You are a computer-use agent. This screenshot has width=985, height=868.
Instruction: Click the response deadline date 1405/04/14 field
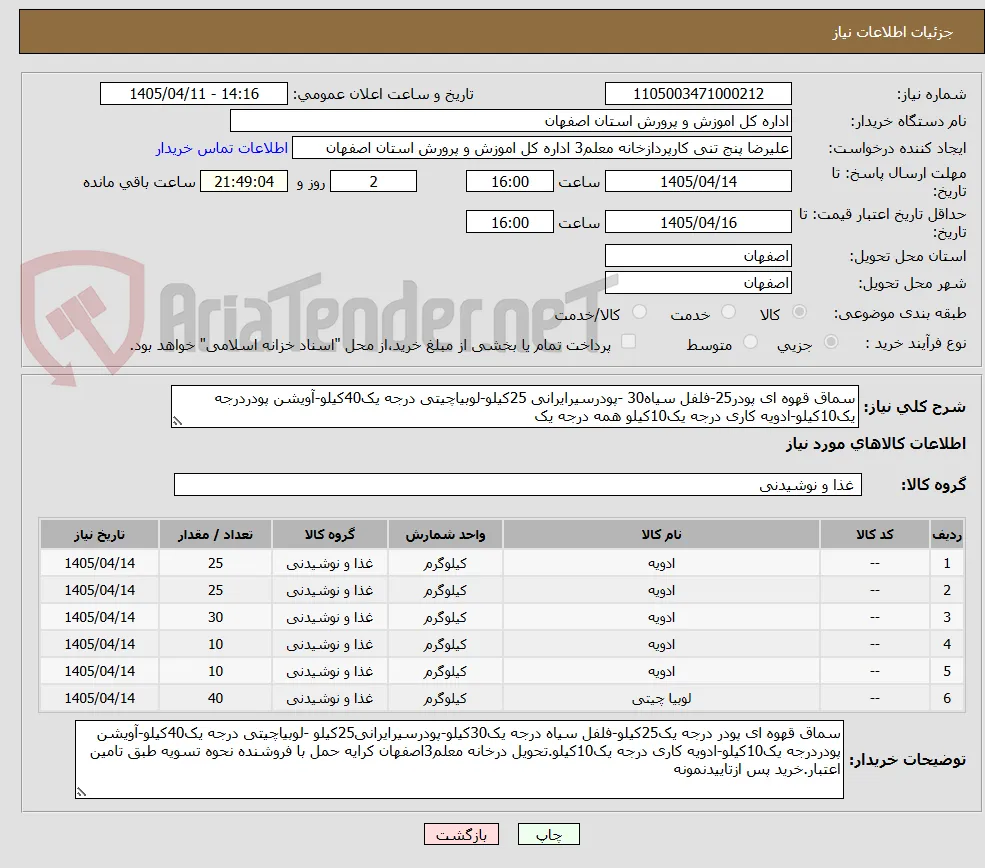click(698, 182)
